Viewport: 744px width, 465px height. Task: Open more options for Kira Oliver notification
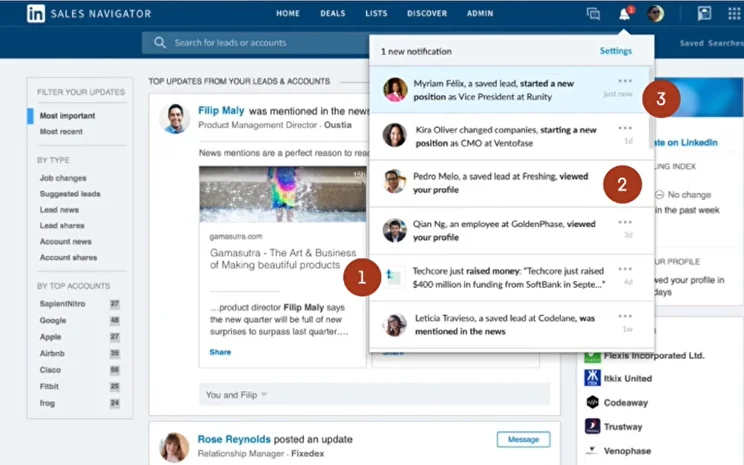click(x=625, y=128)
